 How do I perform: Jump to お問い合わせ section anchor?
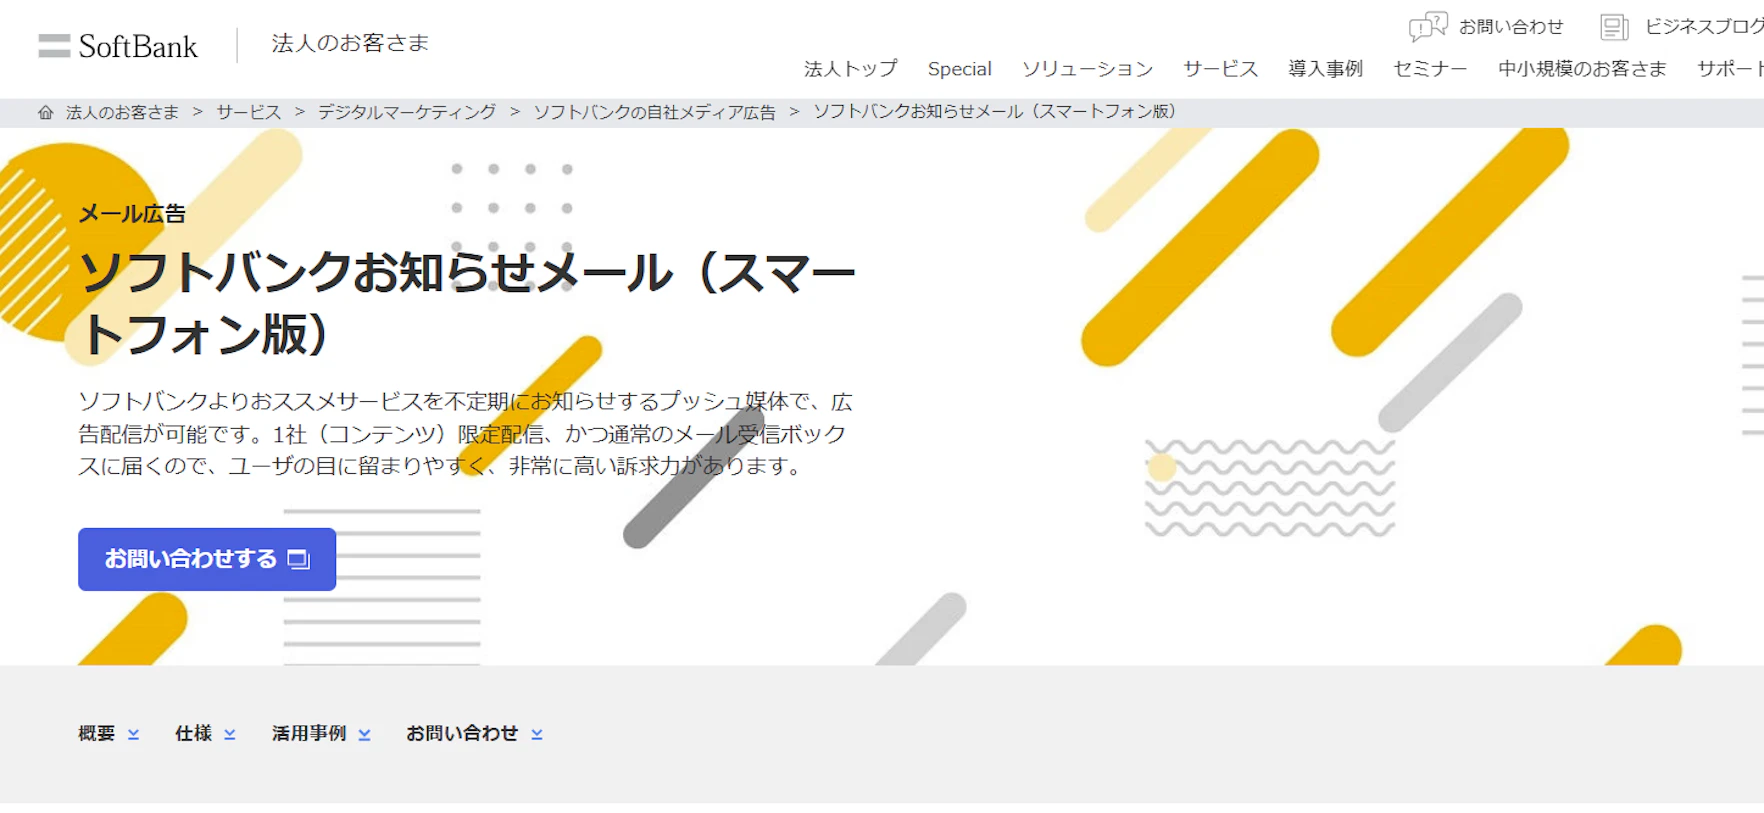pos(462,733)
